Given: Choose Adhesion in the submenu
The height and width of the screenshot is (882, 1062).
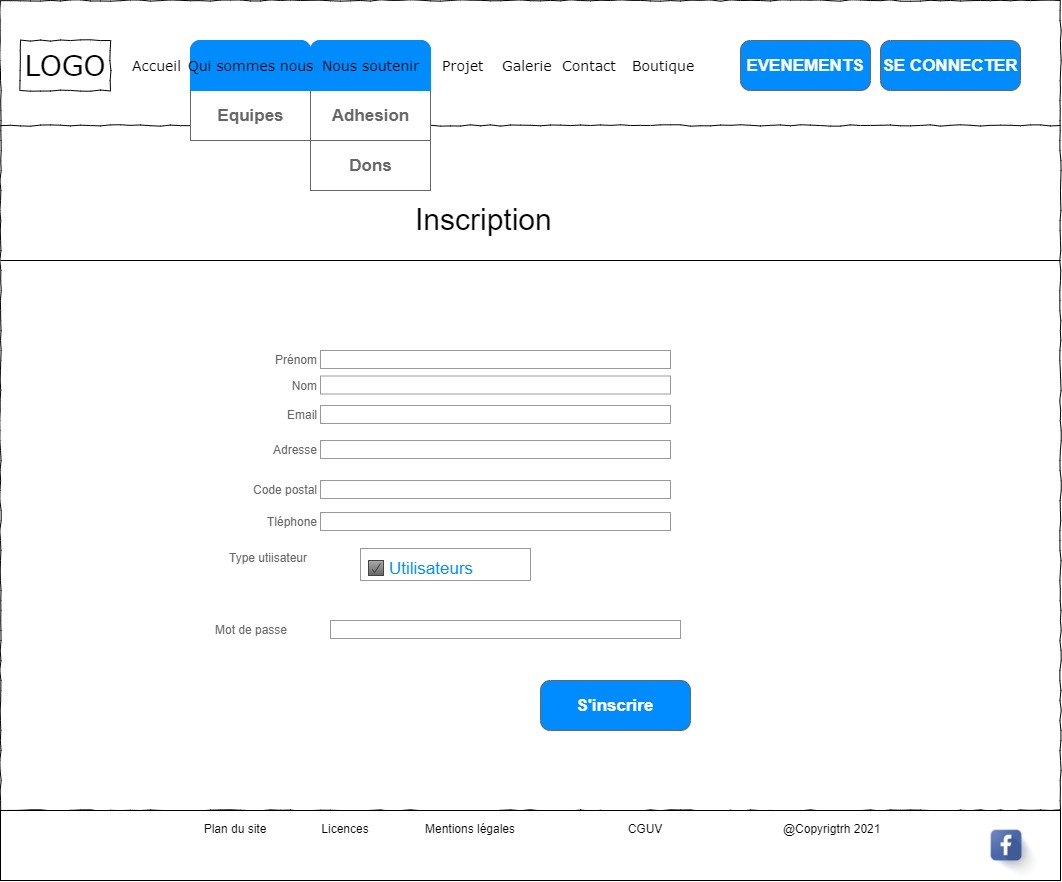Looking at the screenshot, I should (370, 116).
